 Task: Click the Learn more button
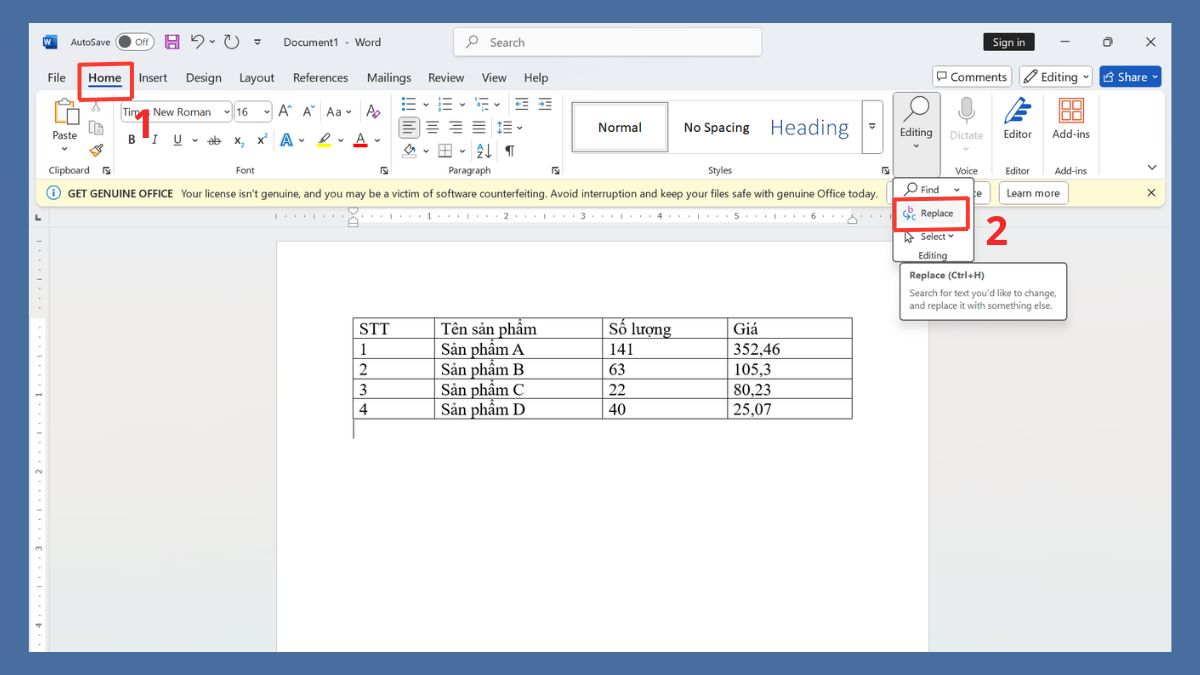tap(1032, 193)
